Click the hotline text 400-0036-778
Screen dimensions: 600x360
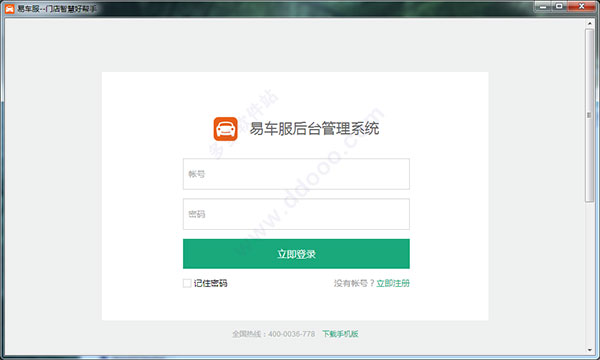tap(292, 334)
